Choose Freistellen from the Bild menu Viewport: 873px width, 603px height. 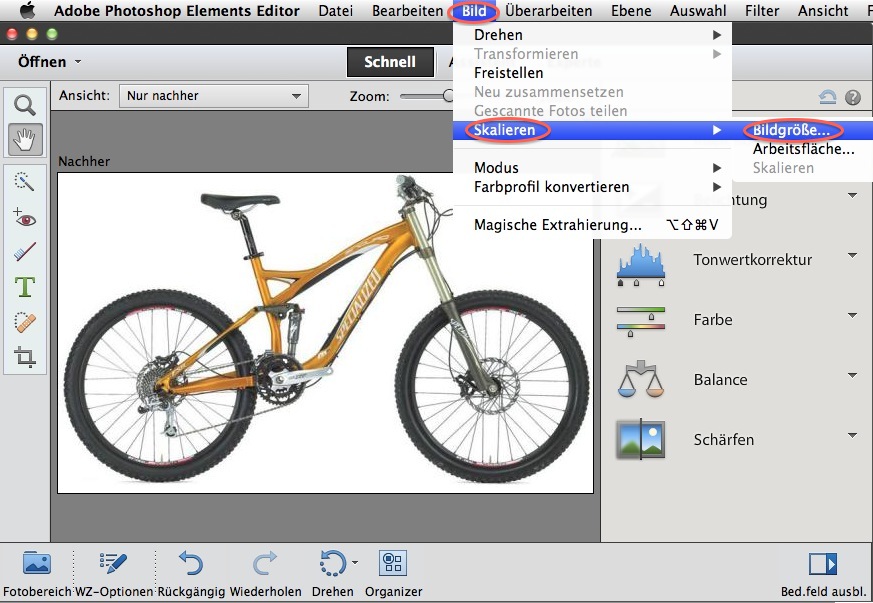(x=592, y=73)
